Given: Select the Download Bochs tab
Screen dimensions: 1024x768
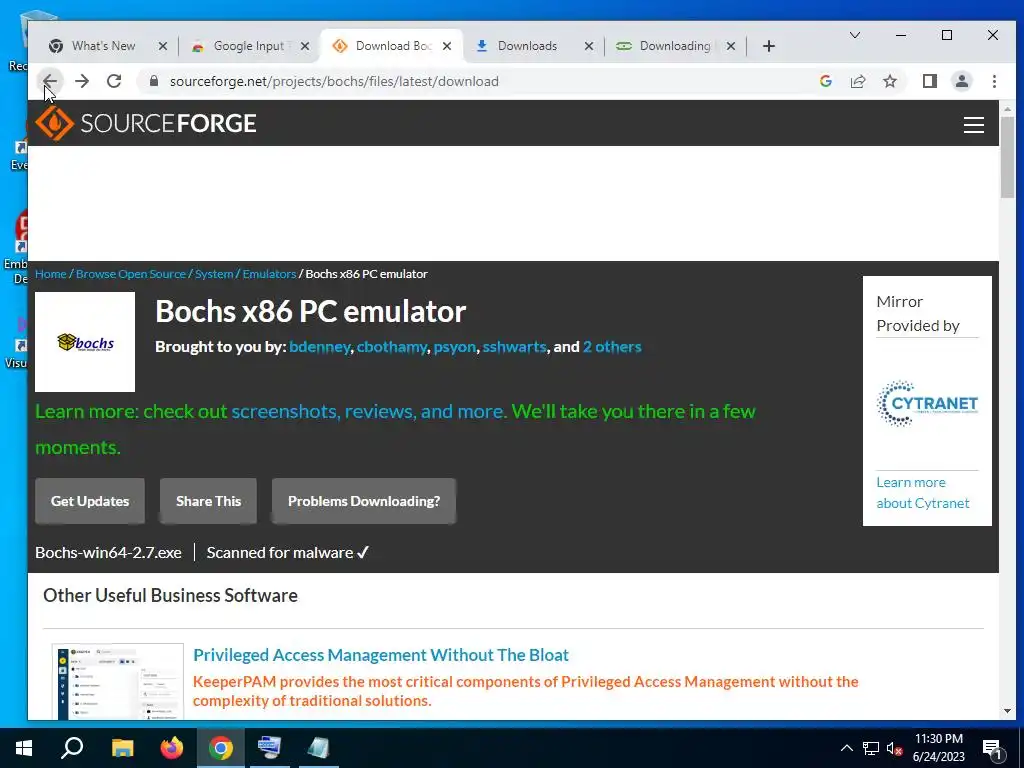Looking at the screenshot, I should click(x=393, y=46).
